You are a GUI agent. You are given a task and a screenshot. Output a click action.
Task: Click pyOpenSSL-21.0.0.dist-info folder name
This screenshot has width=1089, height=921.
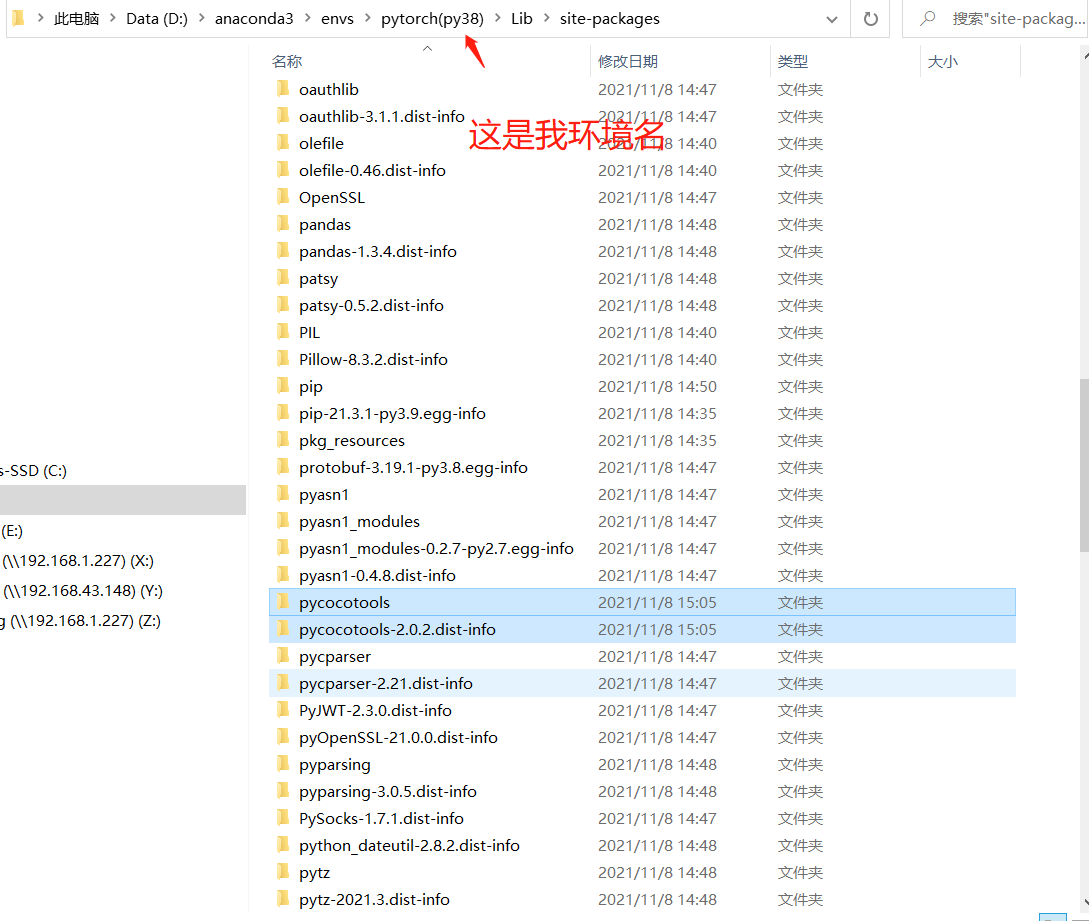(x=398, y=738)
